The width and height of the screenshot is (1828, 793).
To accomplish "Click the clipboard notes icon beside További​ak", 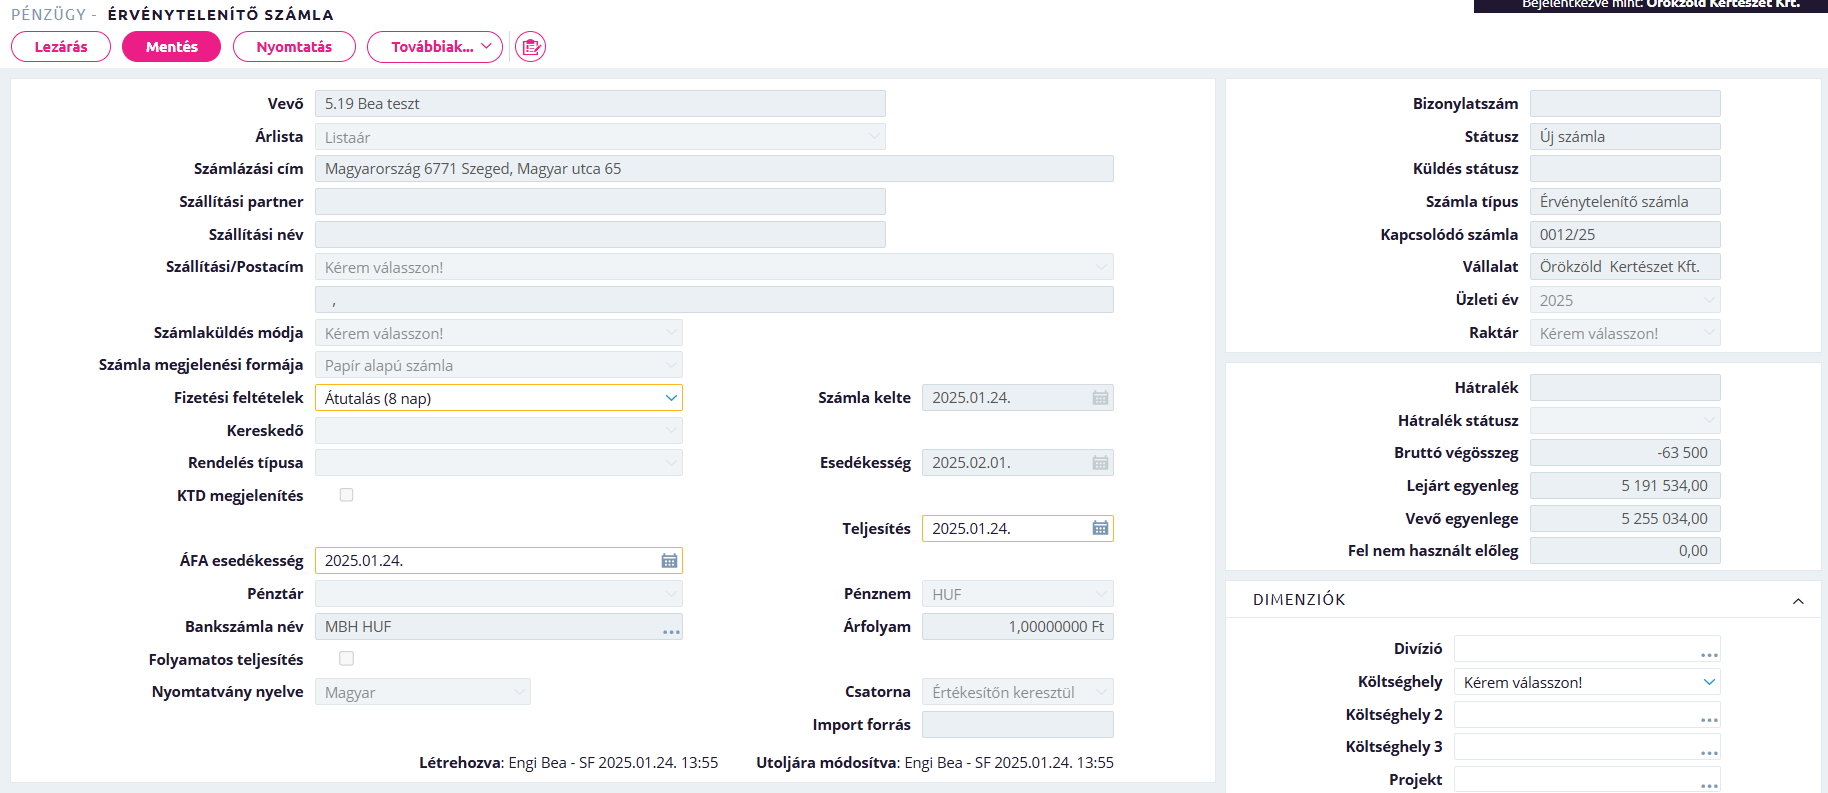I will pyautogui.click(x=530, y=47).
